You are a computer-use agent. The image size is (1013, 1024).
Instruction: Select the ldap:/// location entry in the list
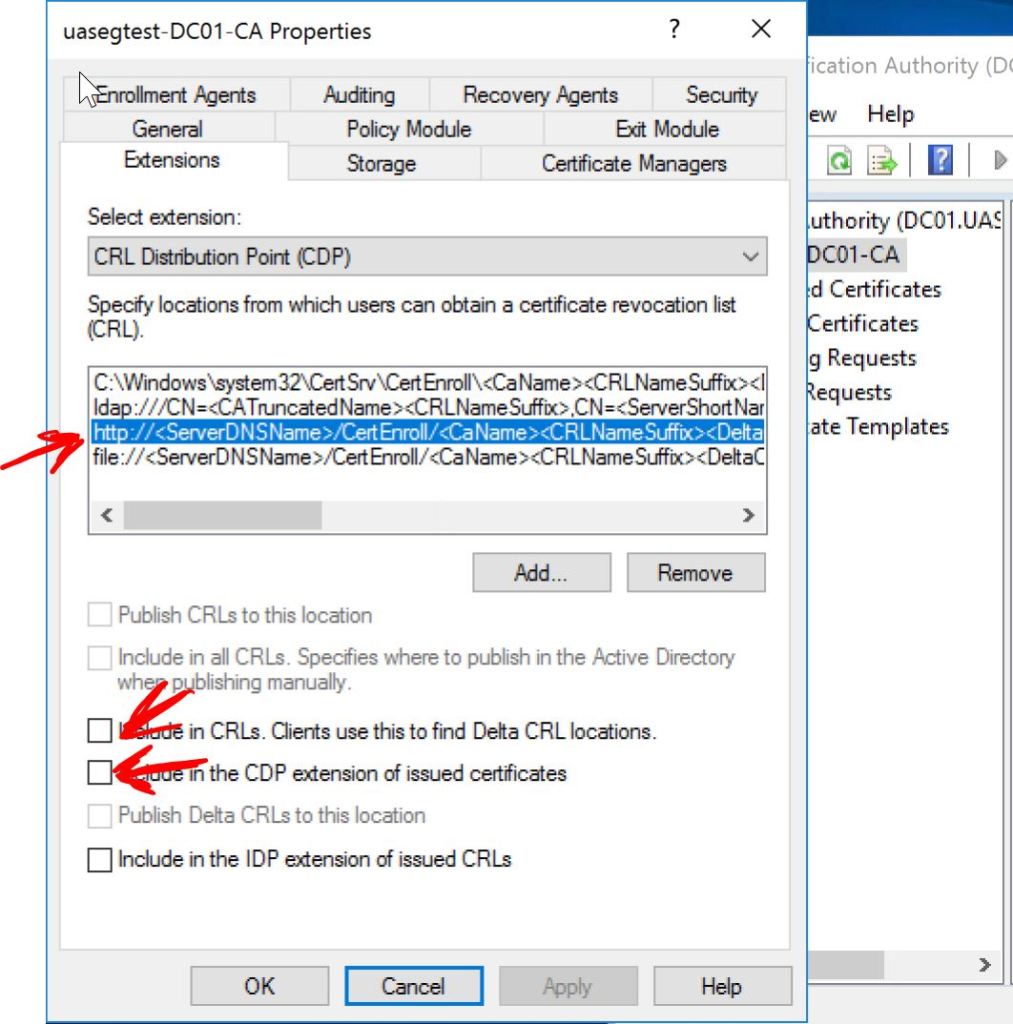(x=428, y=408)
